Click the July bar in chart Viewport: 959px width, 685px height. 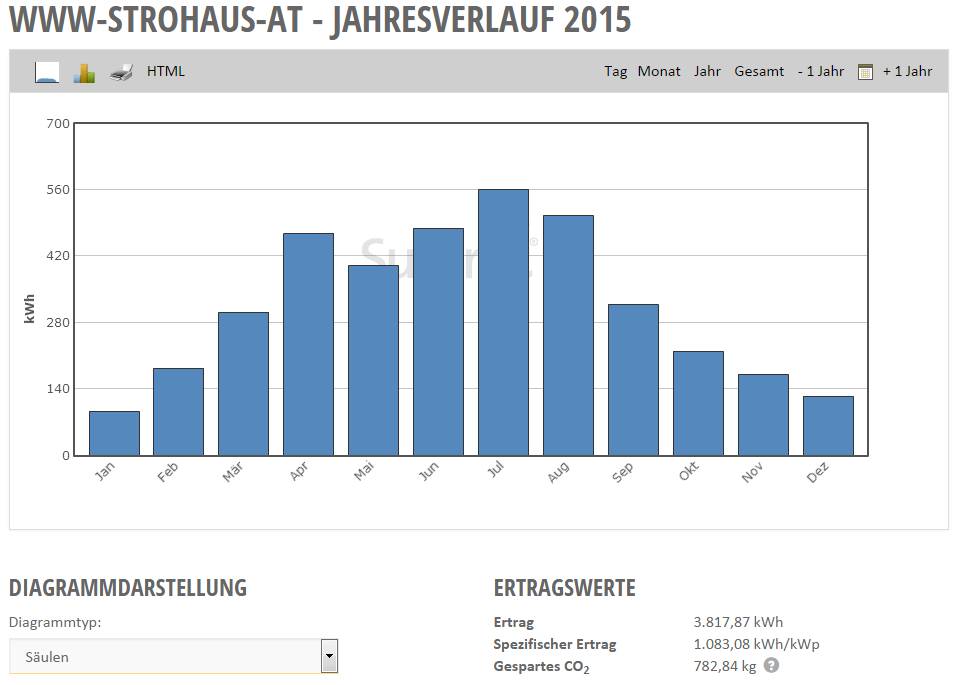(503, 322)
